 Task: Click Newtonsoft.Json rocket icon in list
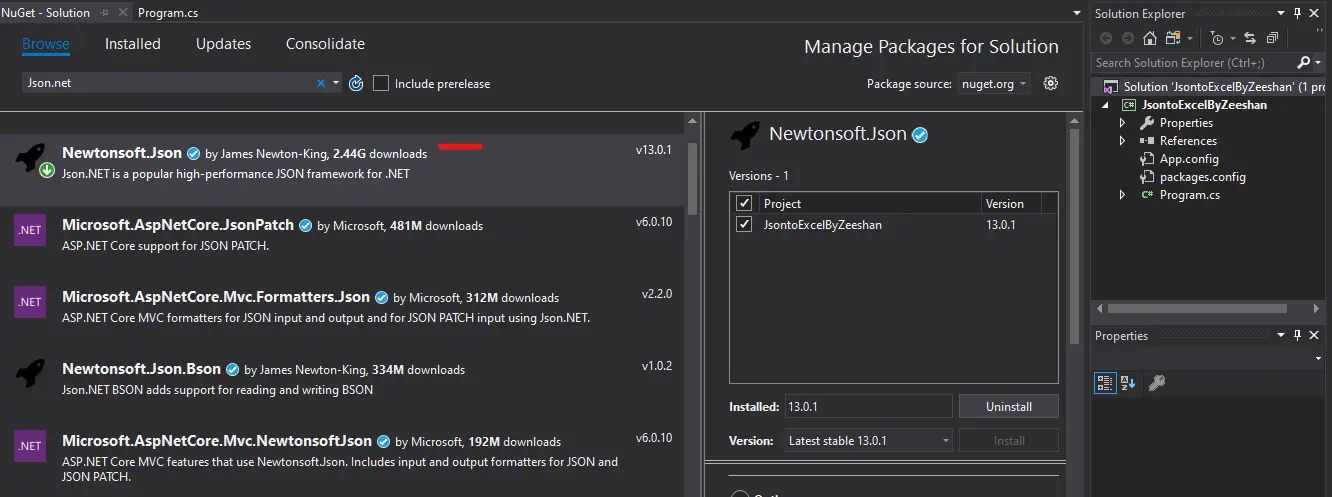point(29,159)
